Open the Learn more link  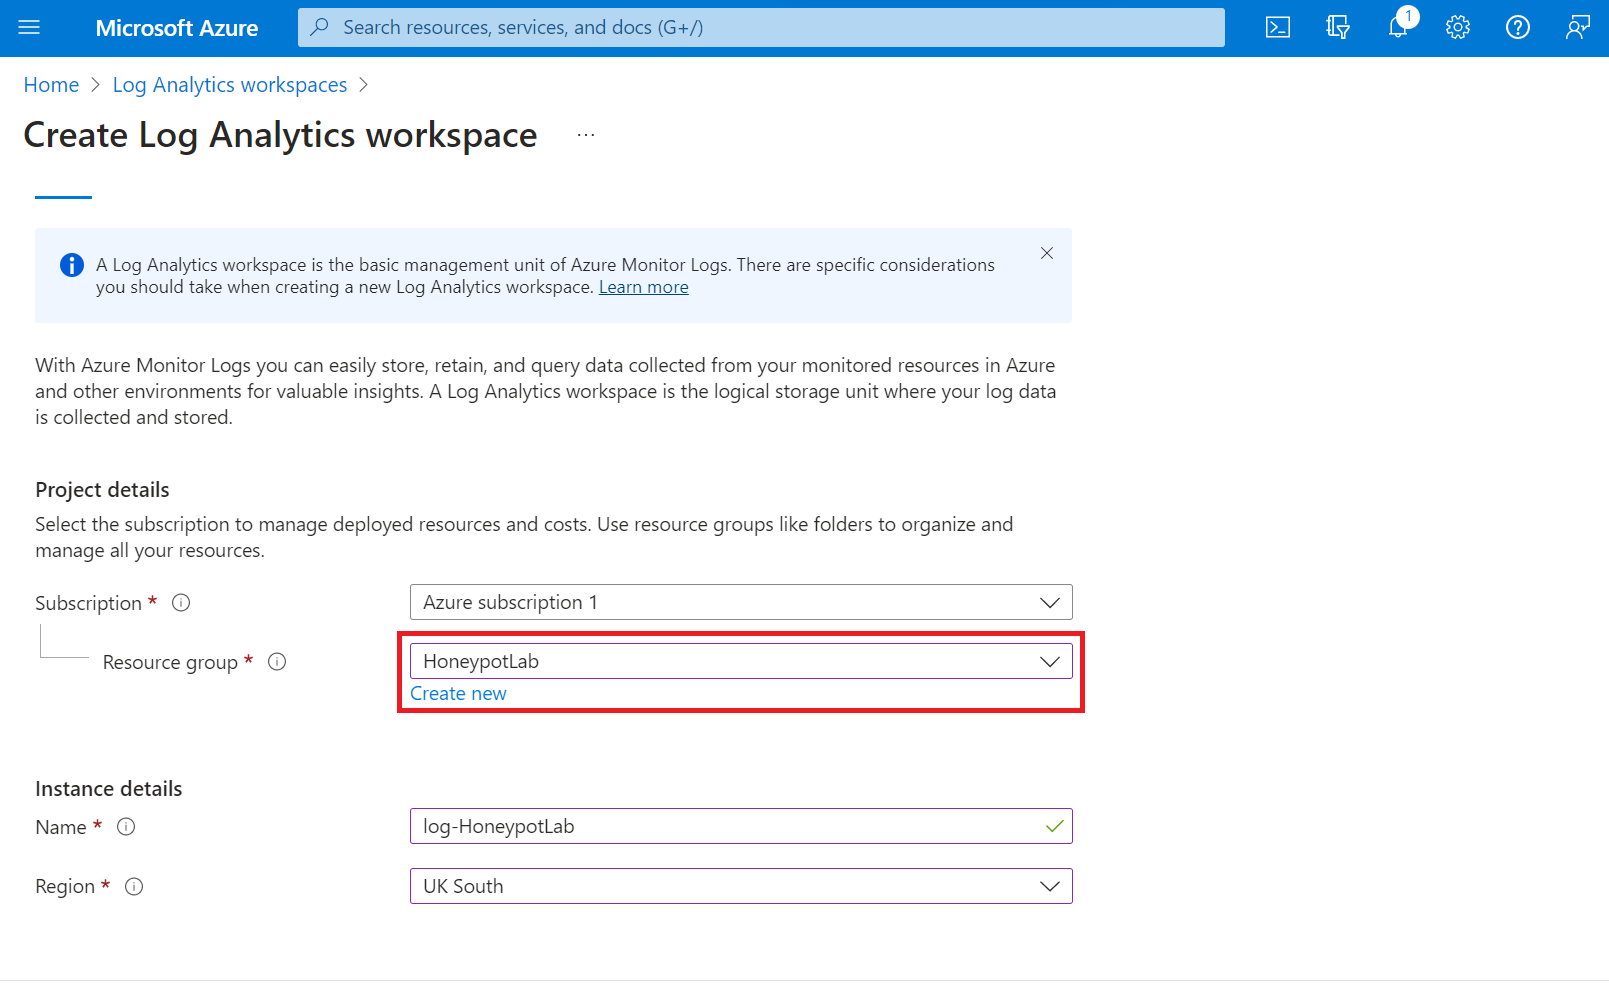click(644, 287)
